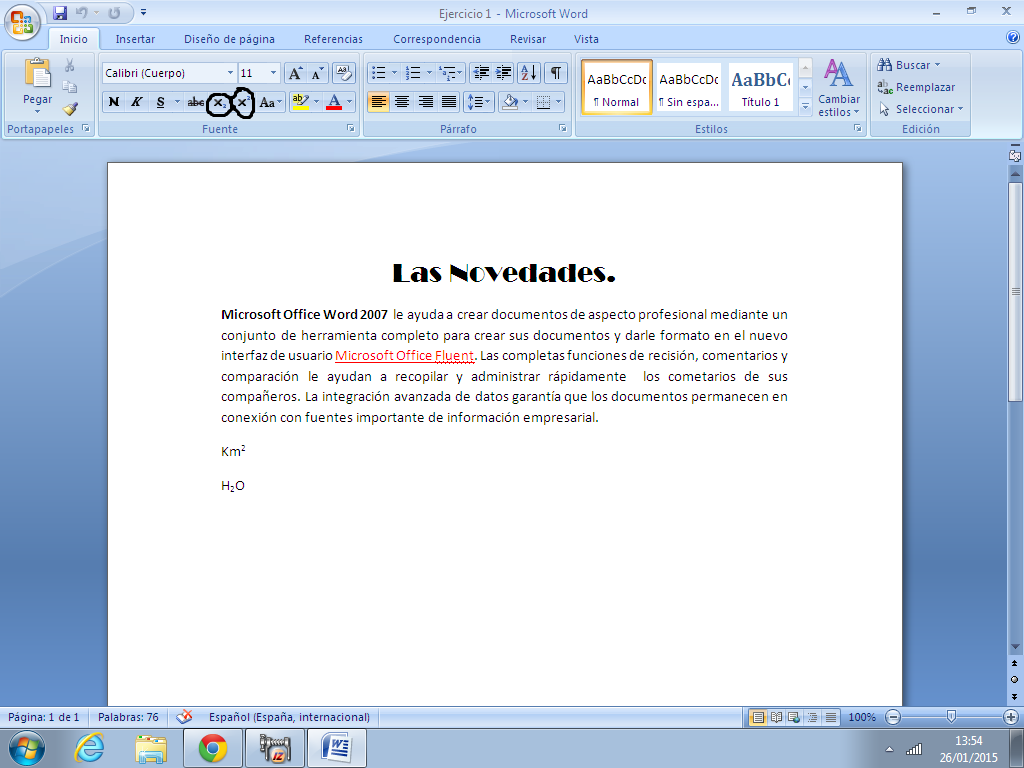
Task: Switch to the Insertar ribbon tab
Action: coord(135,39)
